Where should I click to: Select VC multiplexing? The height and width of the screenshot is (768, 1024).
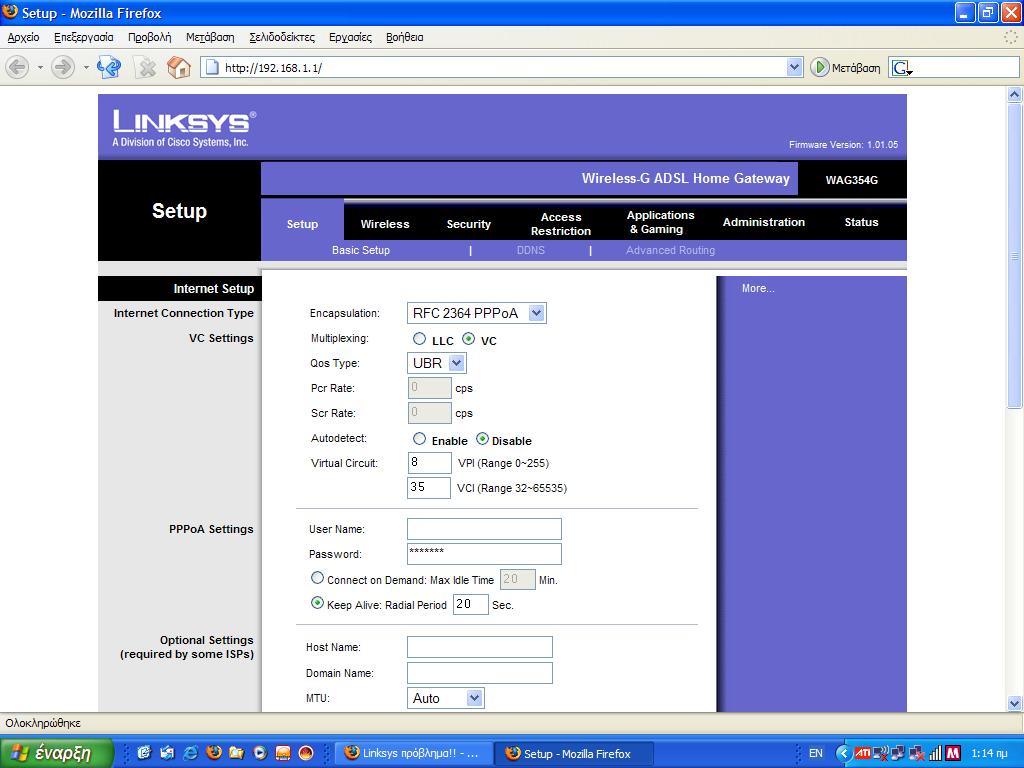(x=468, y=339)
